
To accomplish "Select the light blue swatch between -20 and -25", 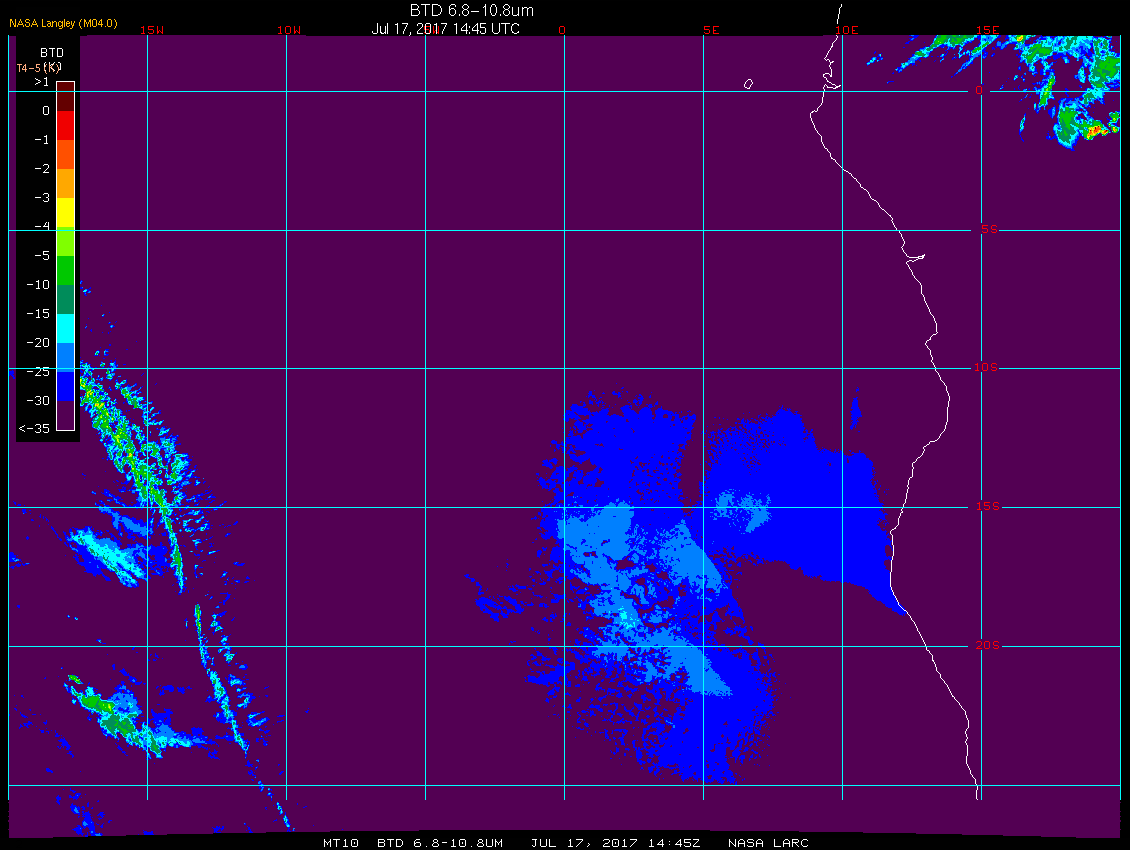I will [x=66, y=358].
